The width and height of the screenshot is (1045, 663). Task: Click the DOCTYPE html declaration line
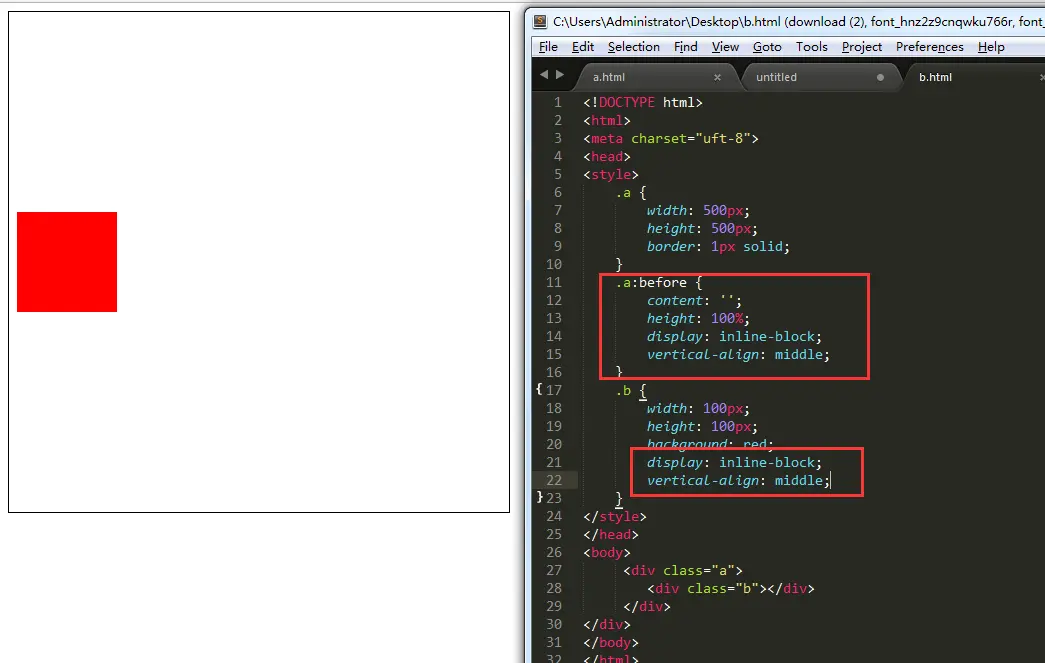click(642, 103)
